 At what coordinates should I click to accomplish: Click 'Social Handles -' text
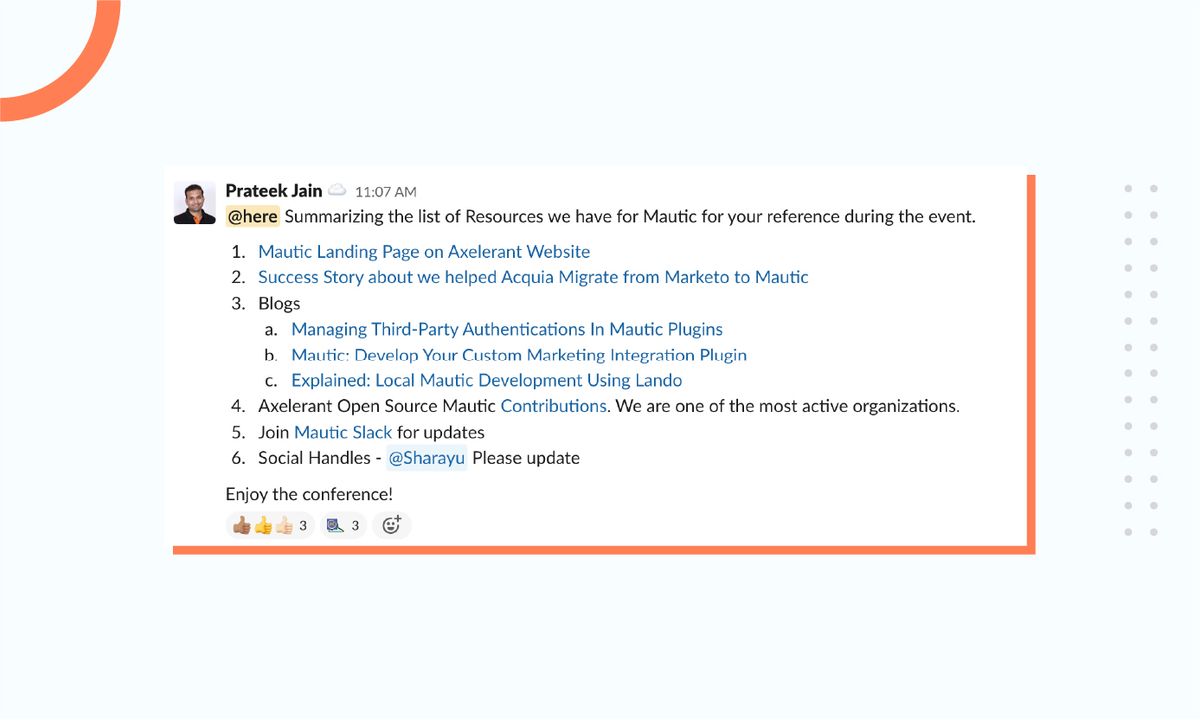coord(319,458)
